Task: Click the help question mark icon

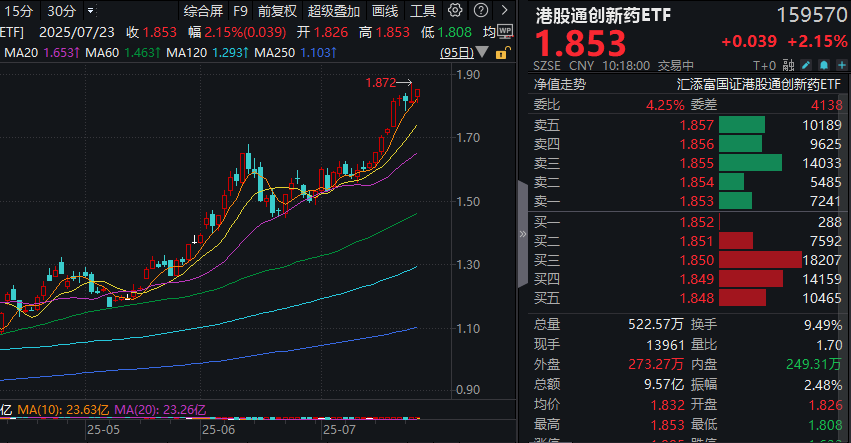Action: tap(482, 12)
